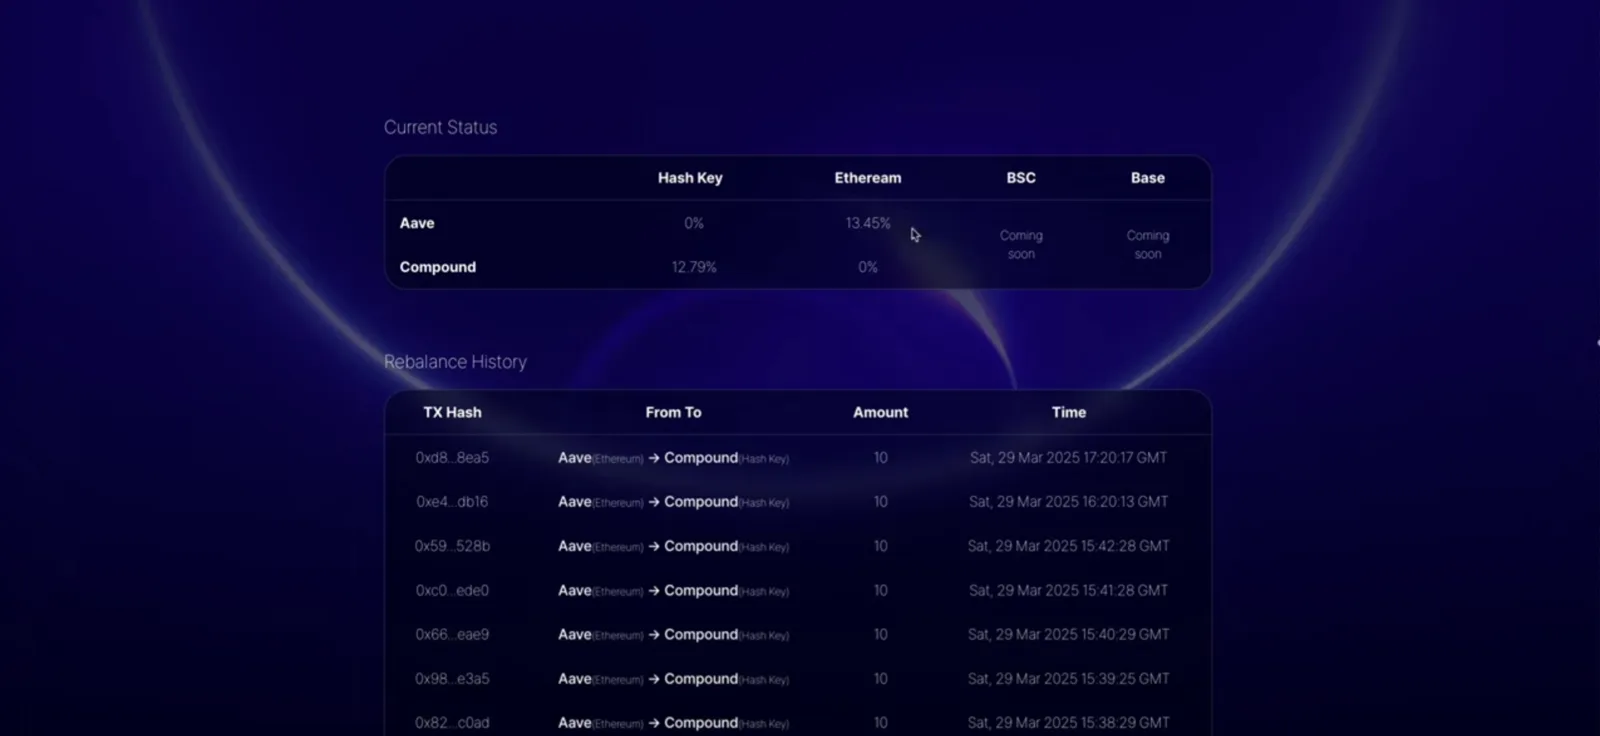Click the From To cell of 0x59...528b row
Screen dimensions: 1600x736
[x=673, y=546]
